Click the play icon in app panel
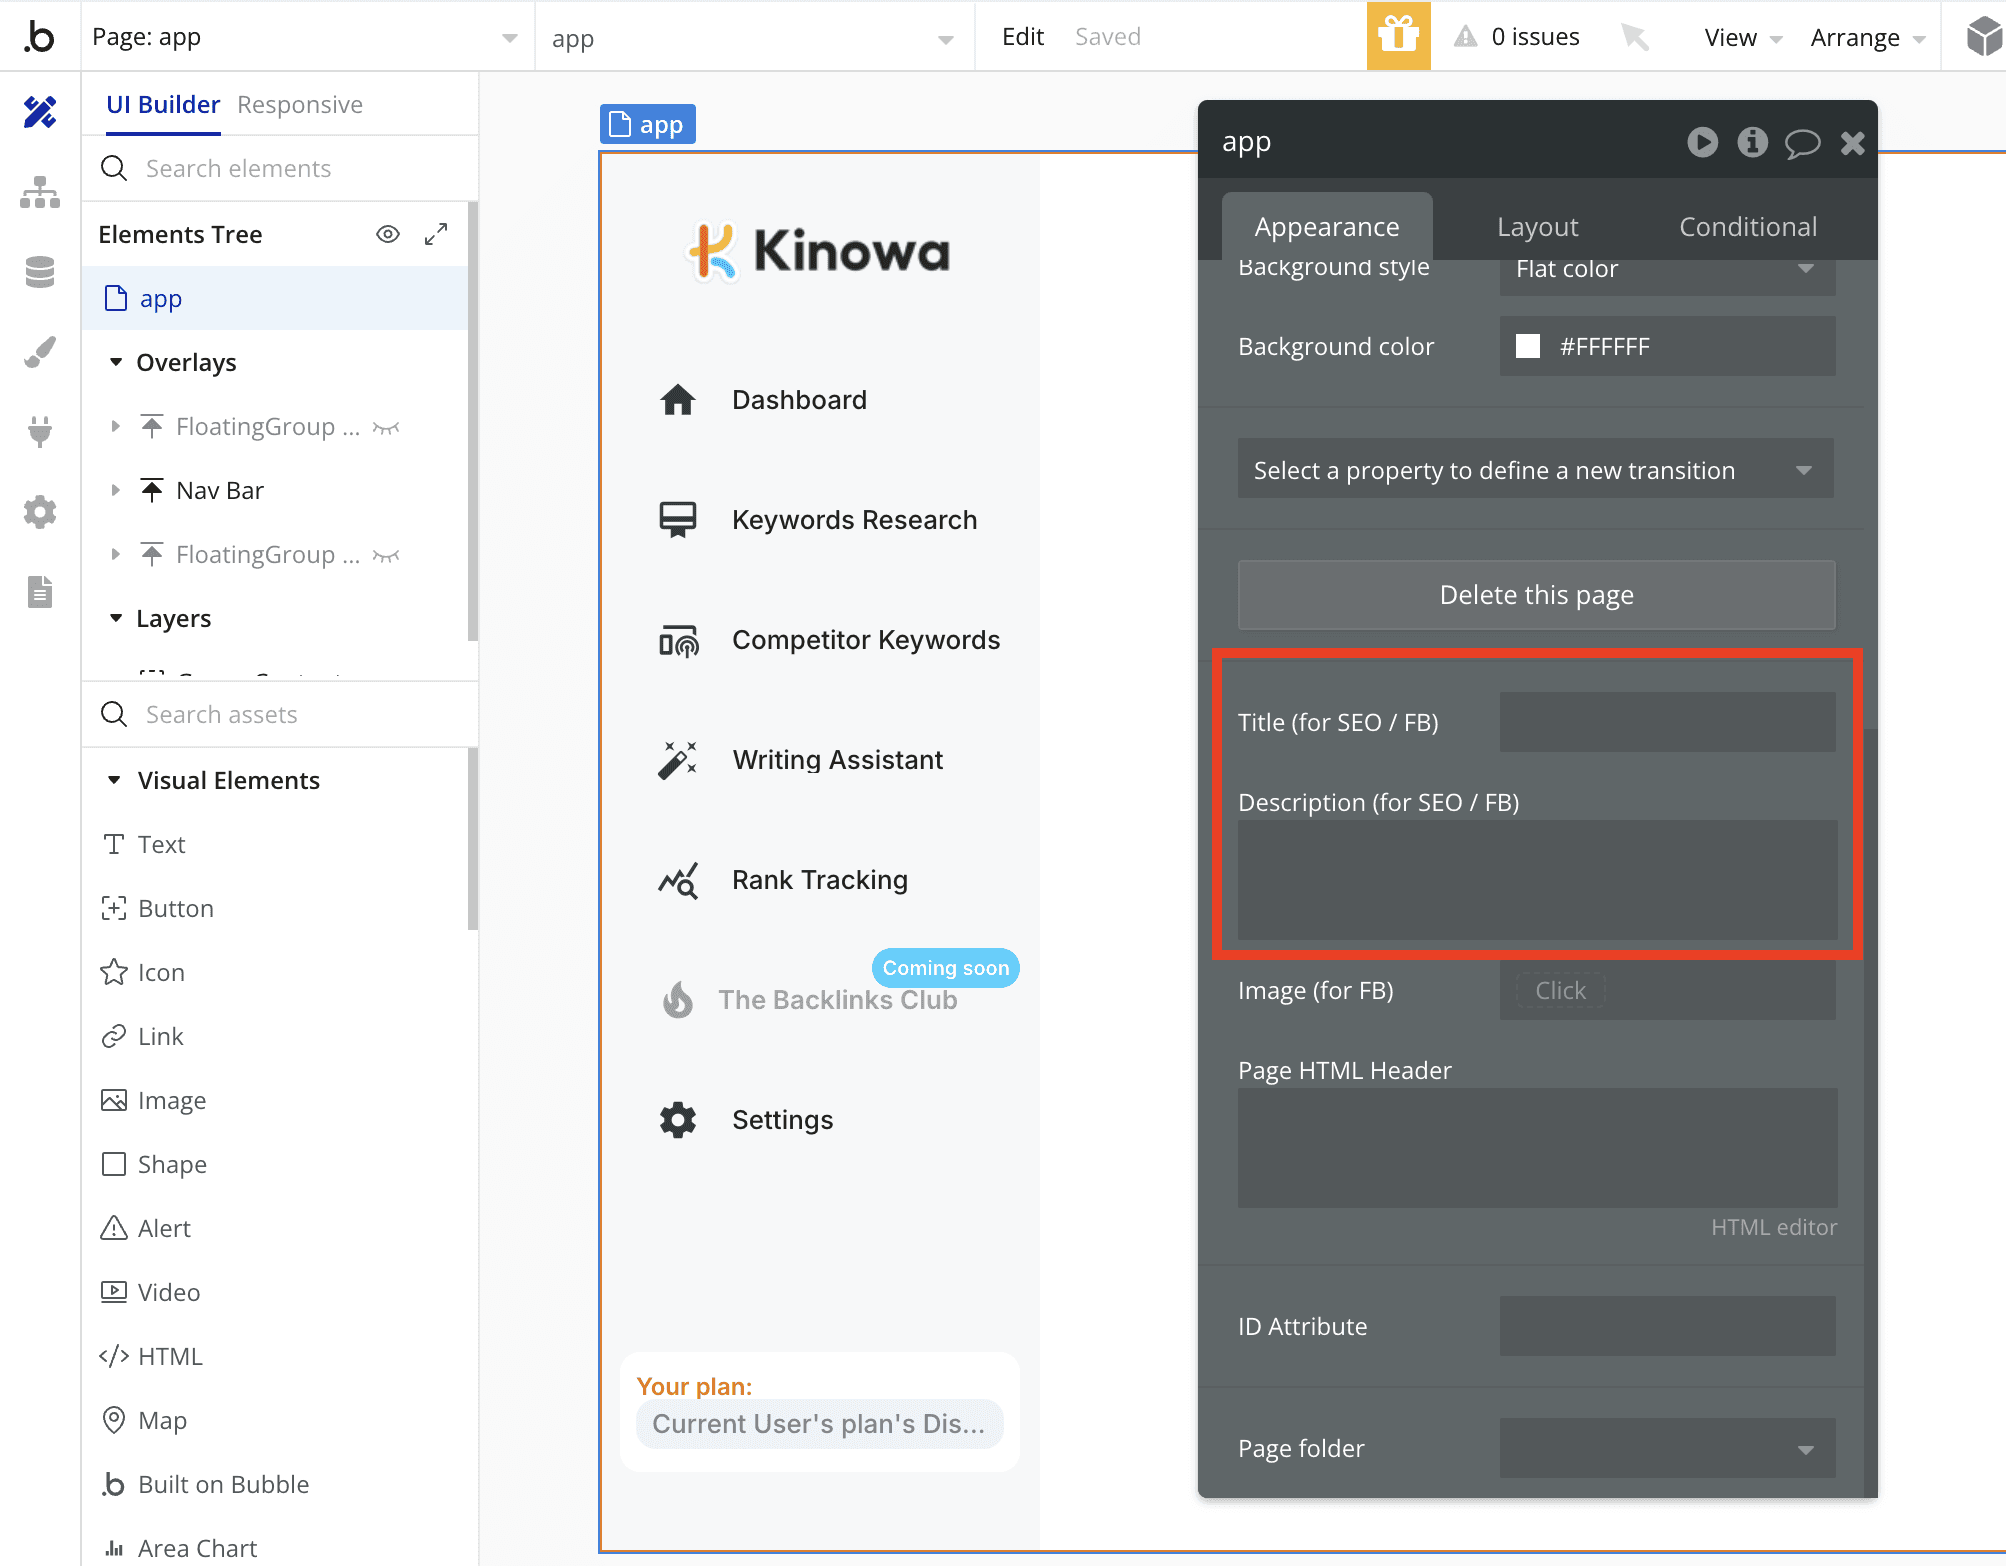 [1702, 142]
